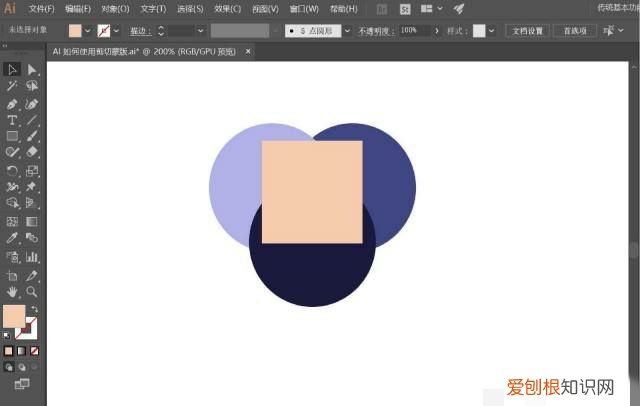Select the Puppet Warp pin tool

(x=32, y=187)
